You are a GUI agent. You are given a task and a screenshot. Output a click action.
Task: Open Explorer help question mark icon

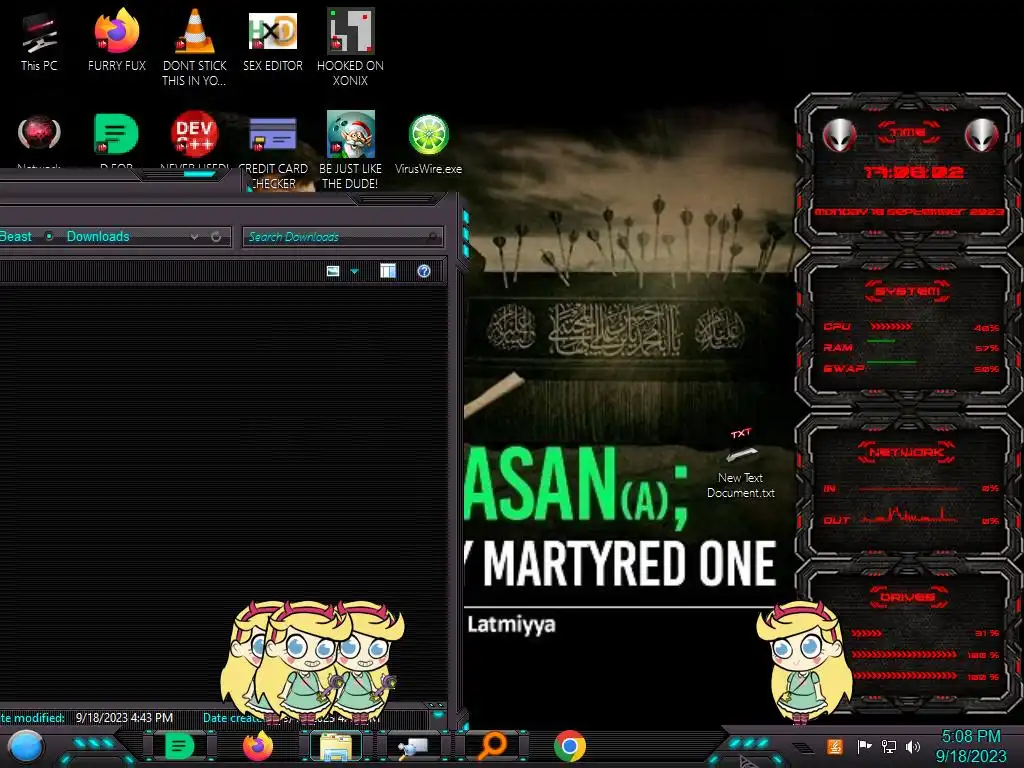click(424, 271)
